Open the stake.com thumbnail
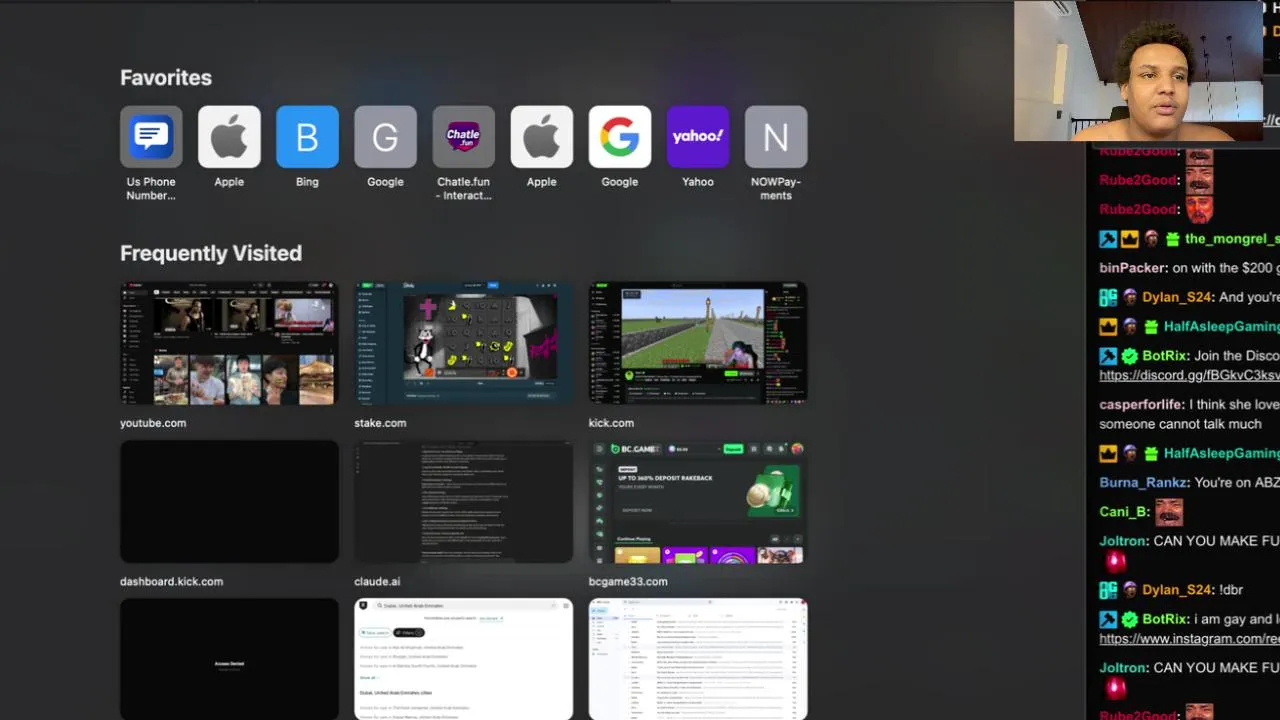This screenshot has width=1280, height=720. pos(463,343)
